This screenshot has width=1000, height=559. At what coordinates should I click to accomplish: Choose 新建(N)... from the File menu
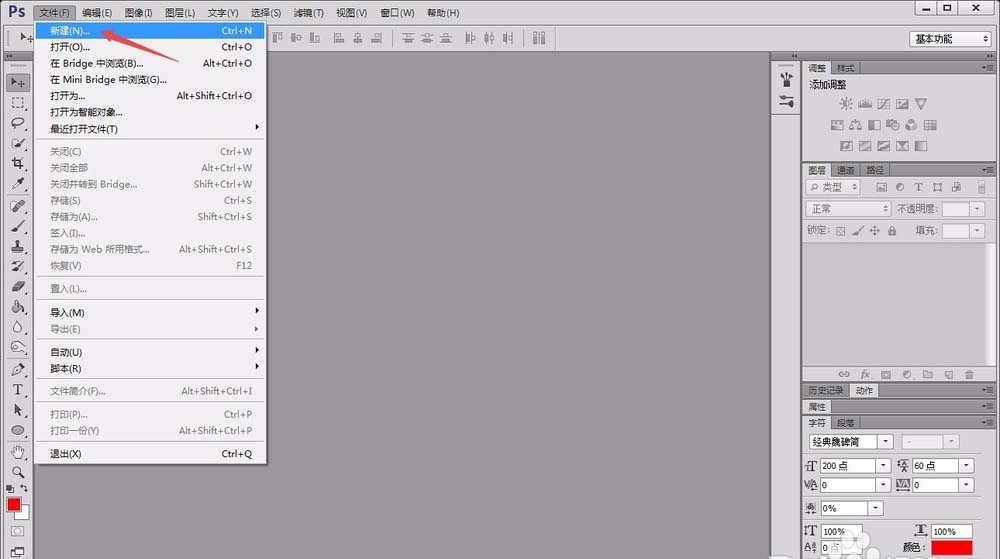pyautogui.click(x=151, y=31)
